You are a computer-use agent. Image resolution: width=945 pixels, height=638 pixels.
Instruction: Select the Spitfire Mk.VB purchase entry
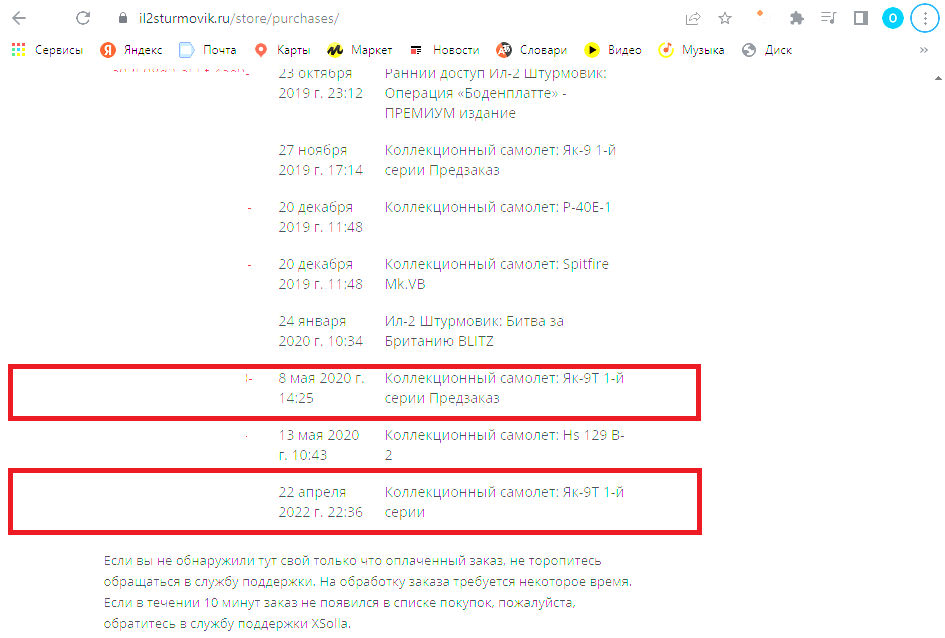(497, 274)
